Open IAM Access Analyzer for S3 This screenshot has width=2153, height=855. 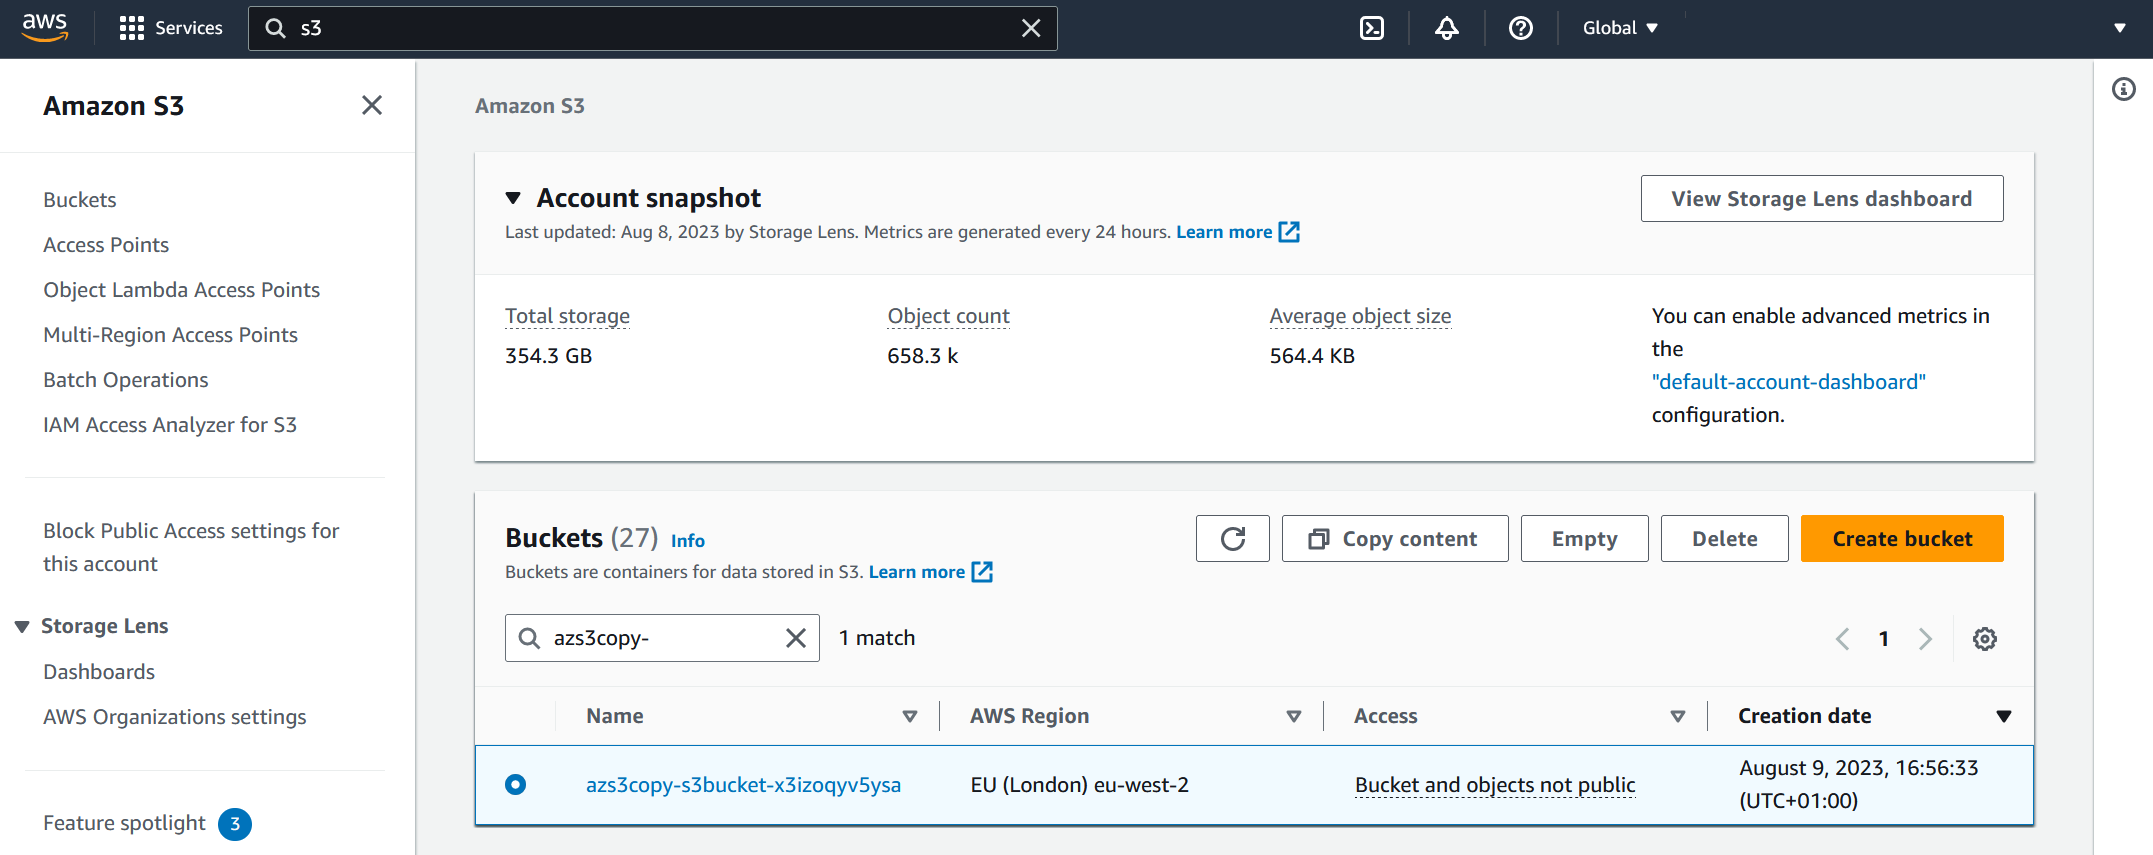click(170, 425)
